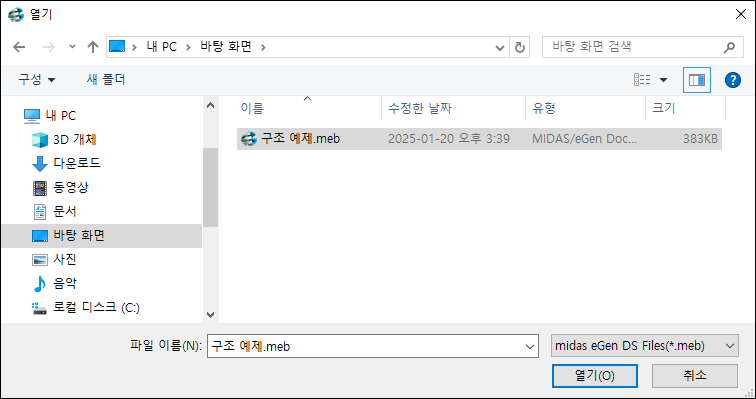Click the 열기(O) button
756x399 pixels.
pyautogui.click(x=594, y=376)
